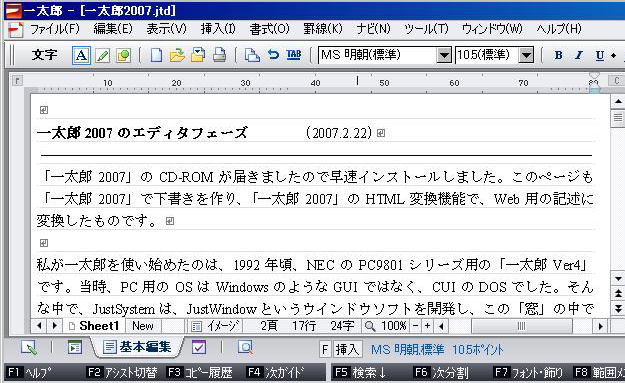Image resolution: width=625 pixels, height=383 pixels.
Task: Click the print preview icon after the printer
Action: pos(252,55)
